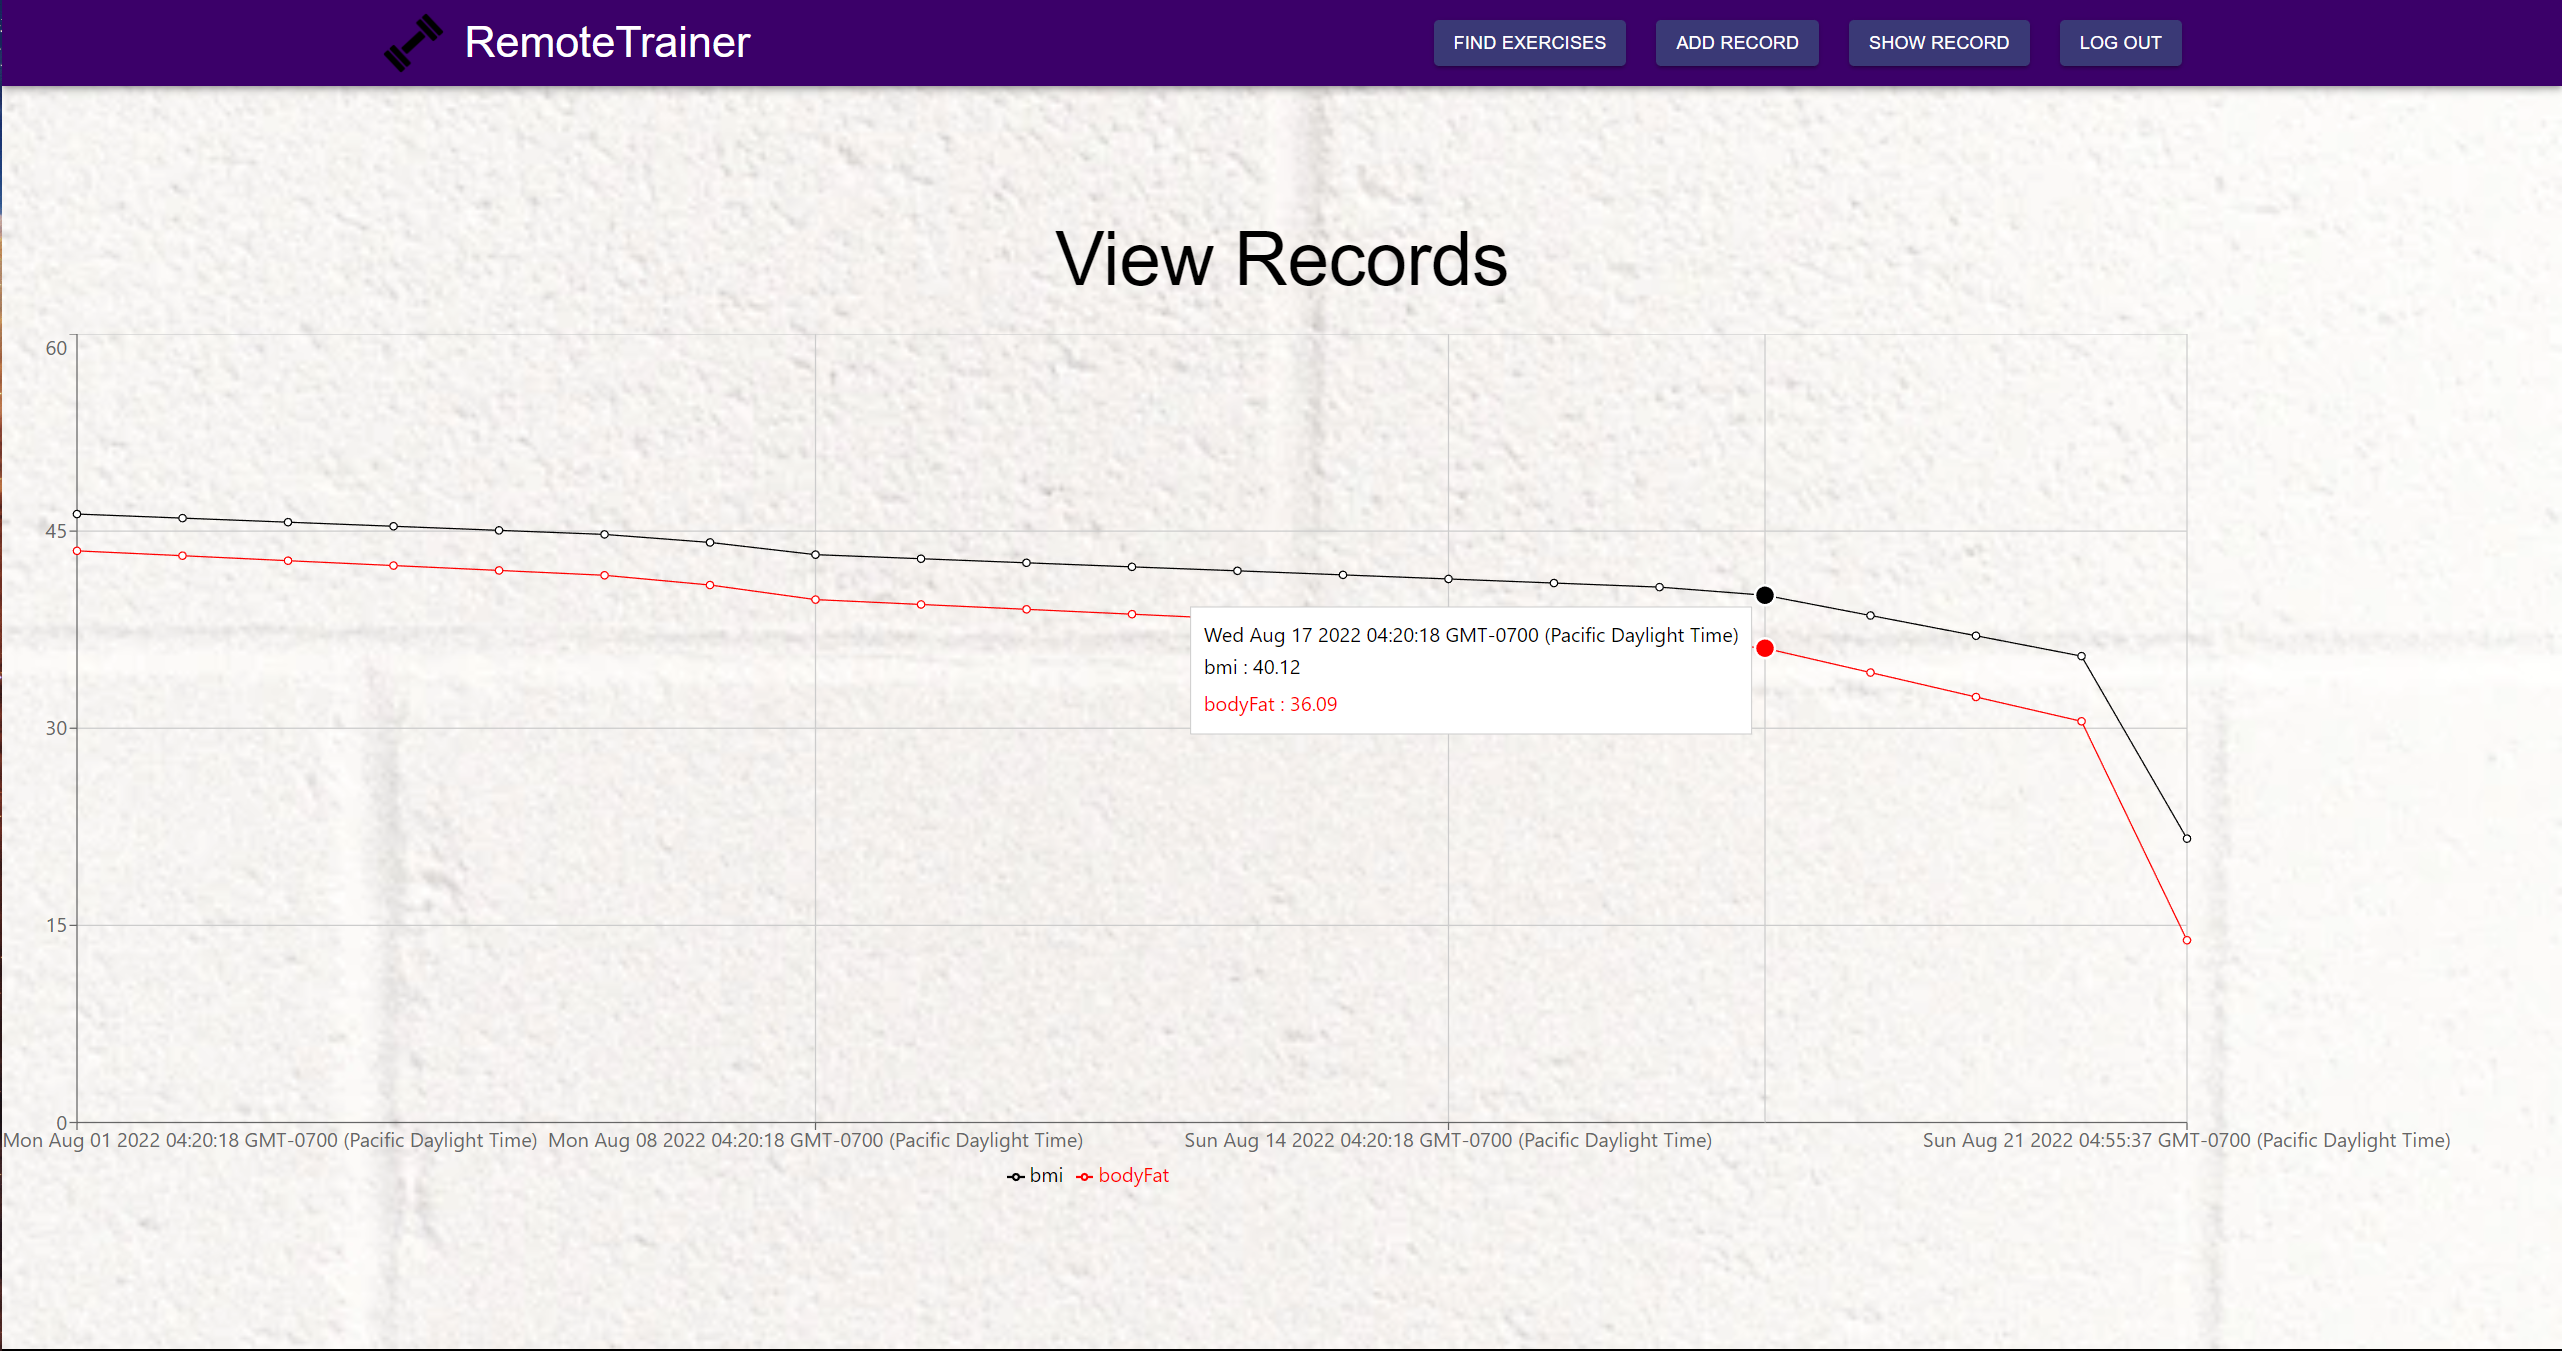Image resolution: width=2562 pixels, height=1351 pixels.
Task: Click the first red bodyFat point at Aug 01
Action: tap(77, 551)
